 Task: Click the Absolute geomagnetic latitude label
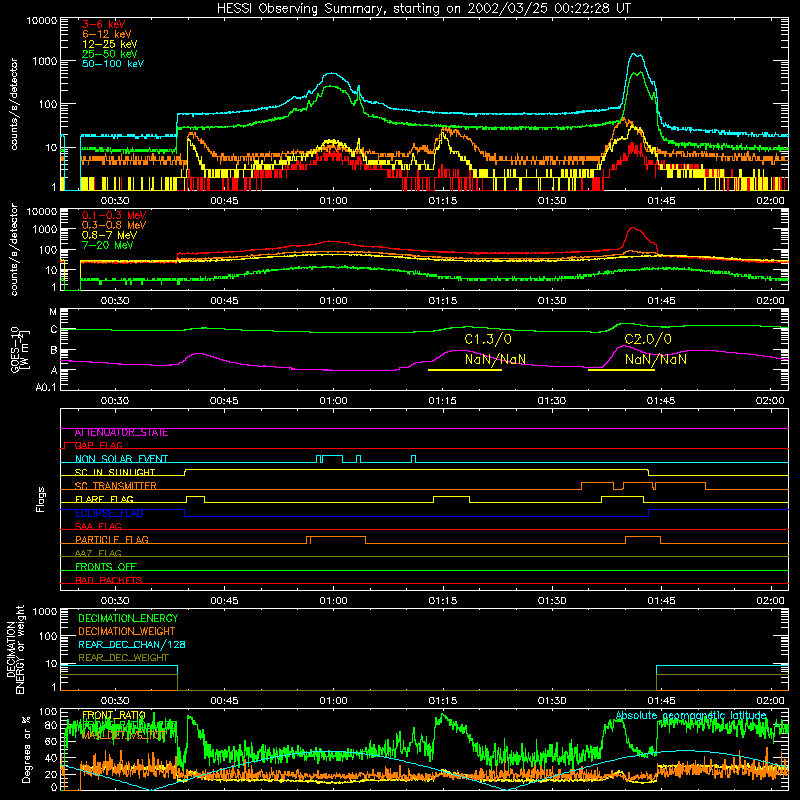pyautogui.click(x=691, y=716)
